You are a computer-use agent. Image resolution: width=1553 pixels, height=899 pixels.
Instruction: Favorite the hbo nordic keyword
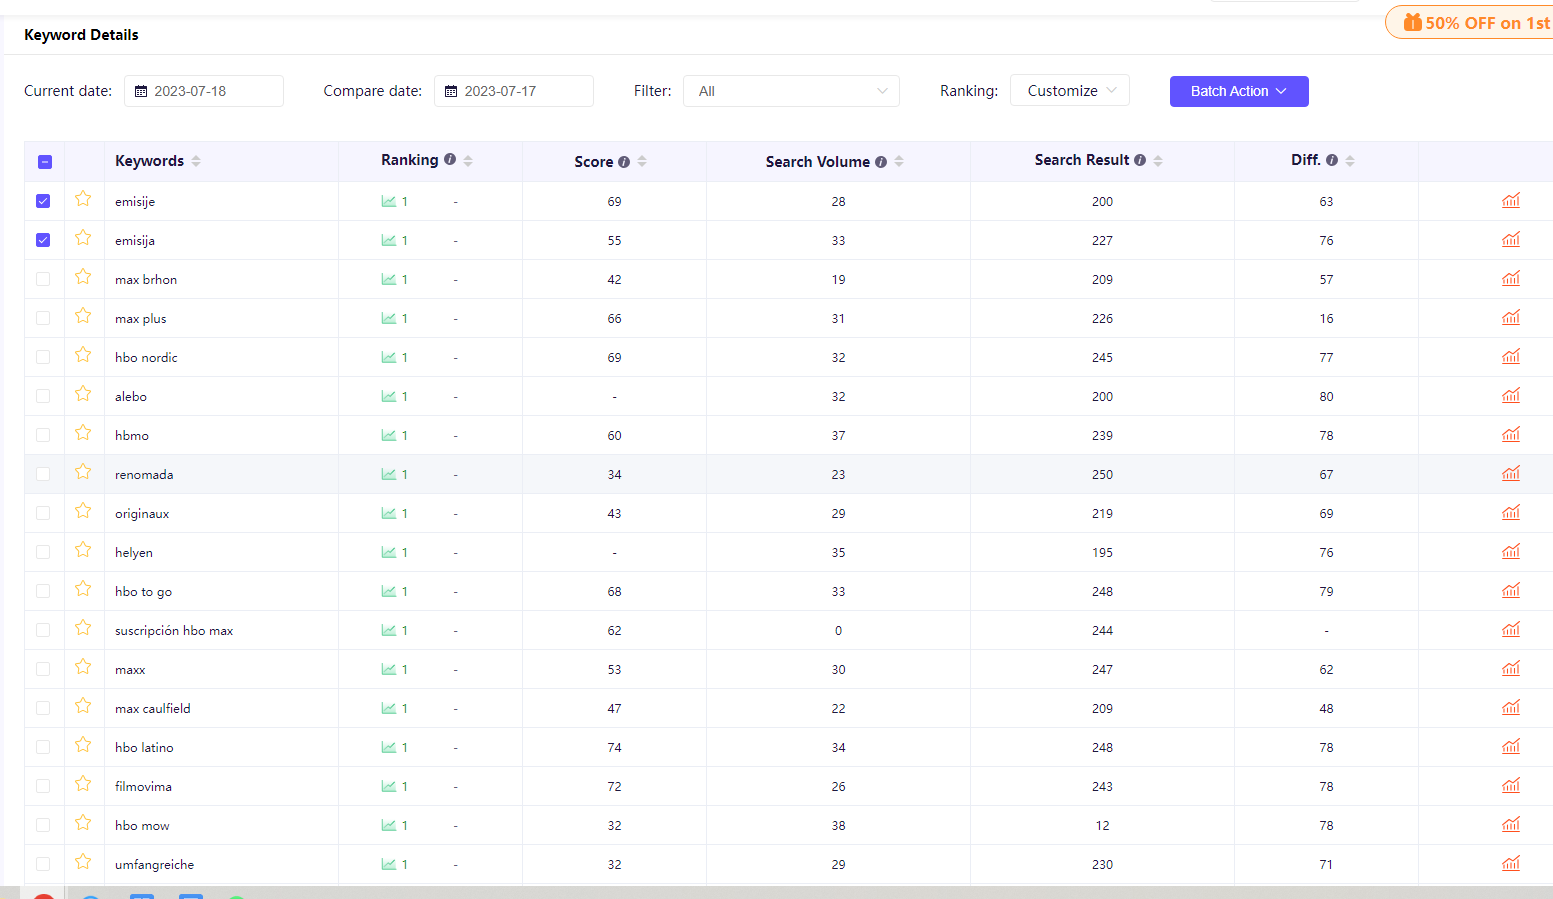click(83, 355)
